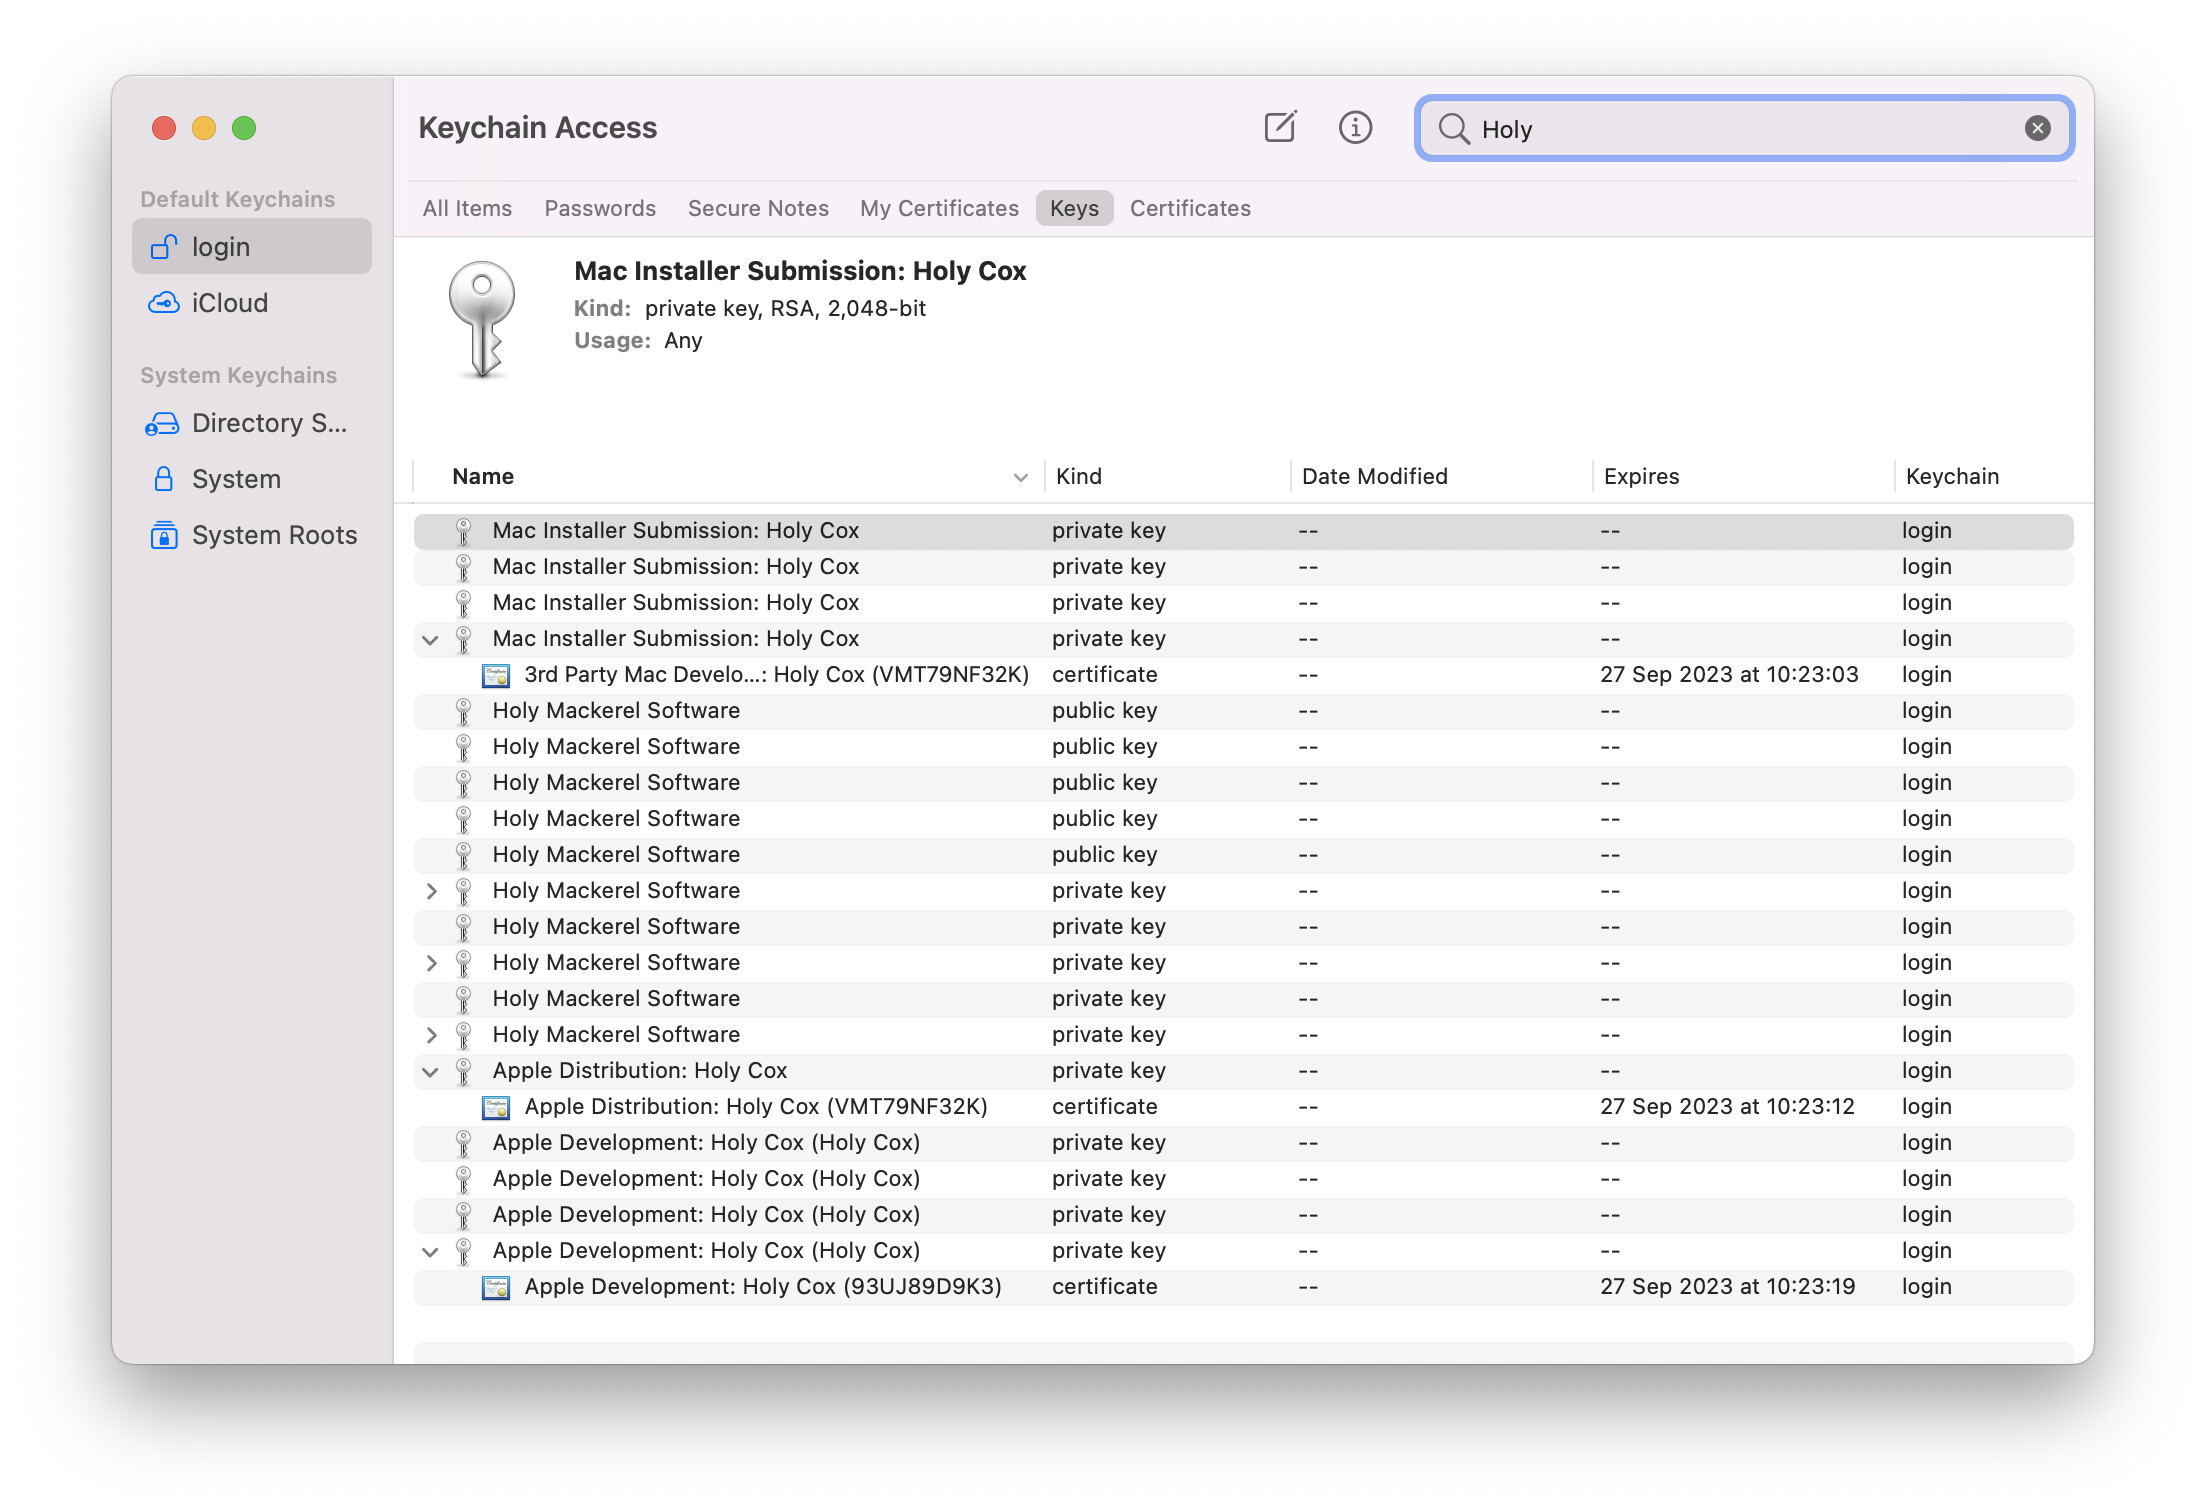Select the System Roots keychain

pyautogui.click(x=252, y=534)
